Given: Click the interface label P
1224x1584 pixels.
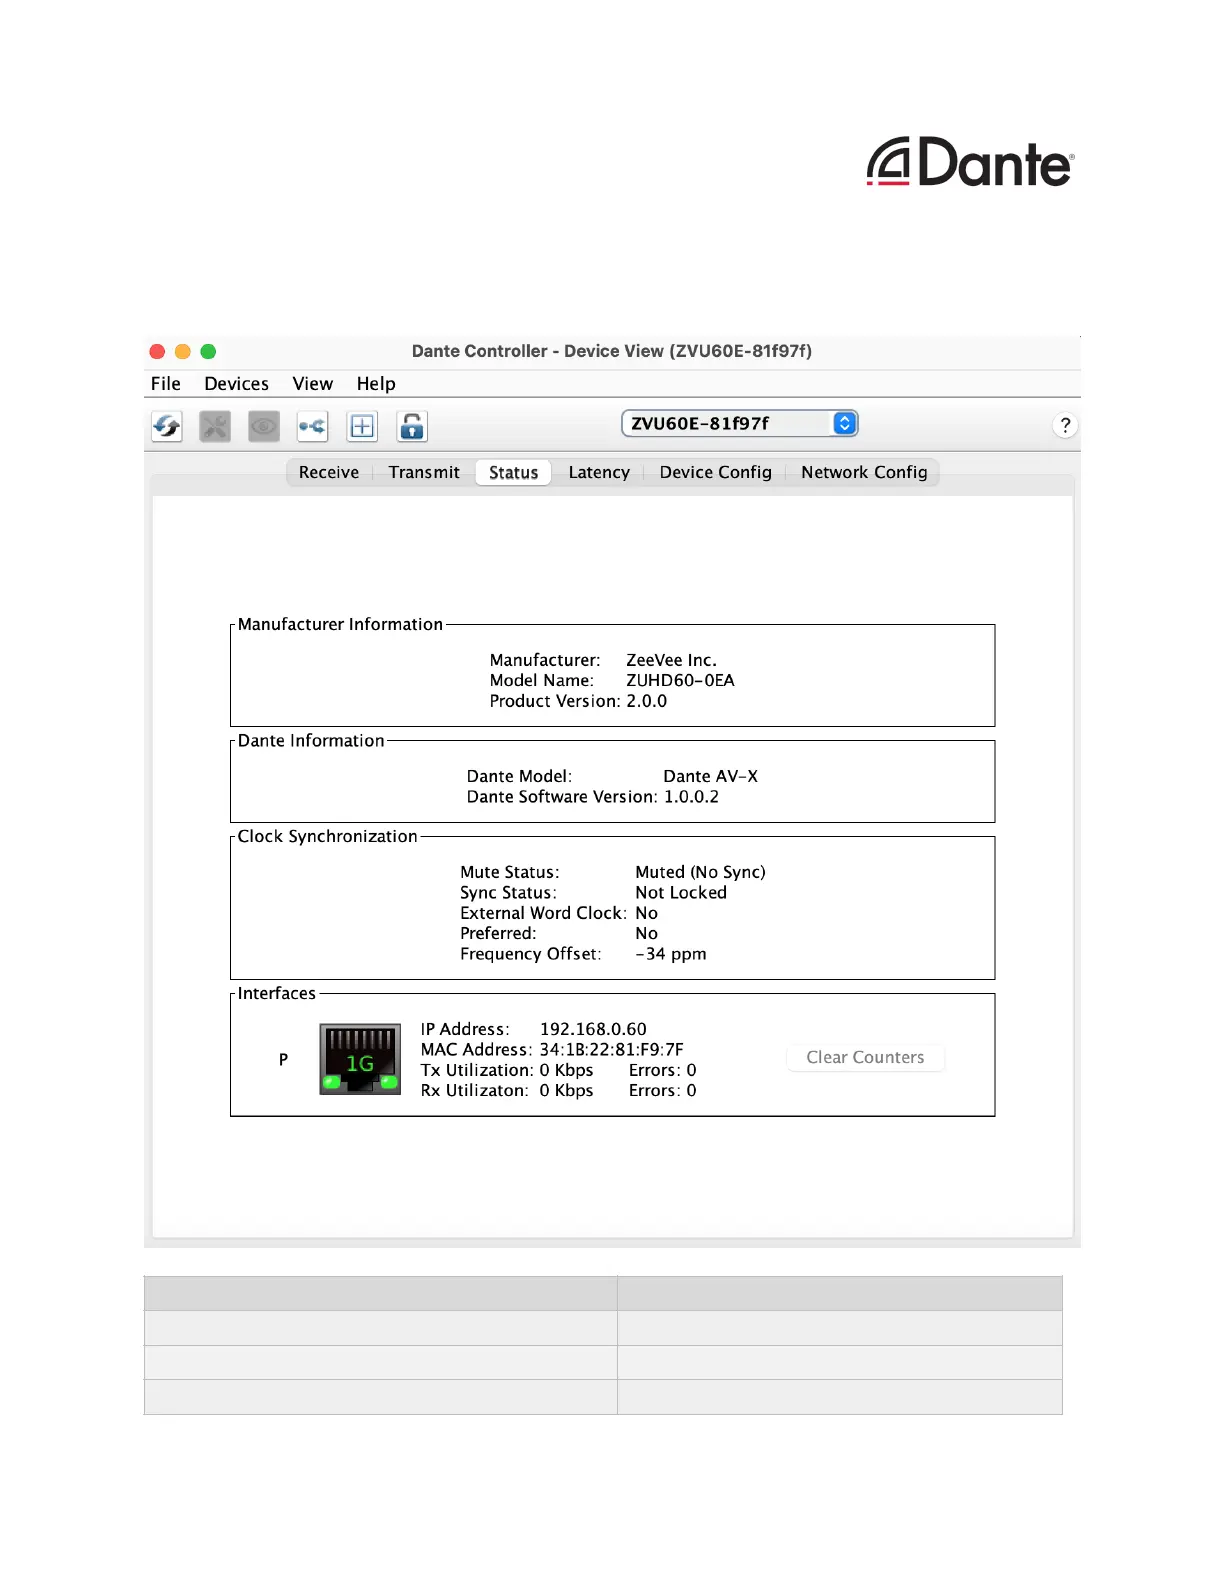Looking at the screenshot, I should [283, 1059].
